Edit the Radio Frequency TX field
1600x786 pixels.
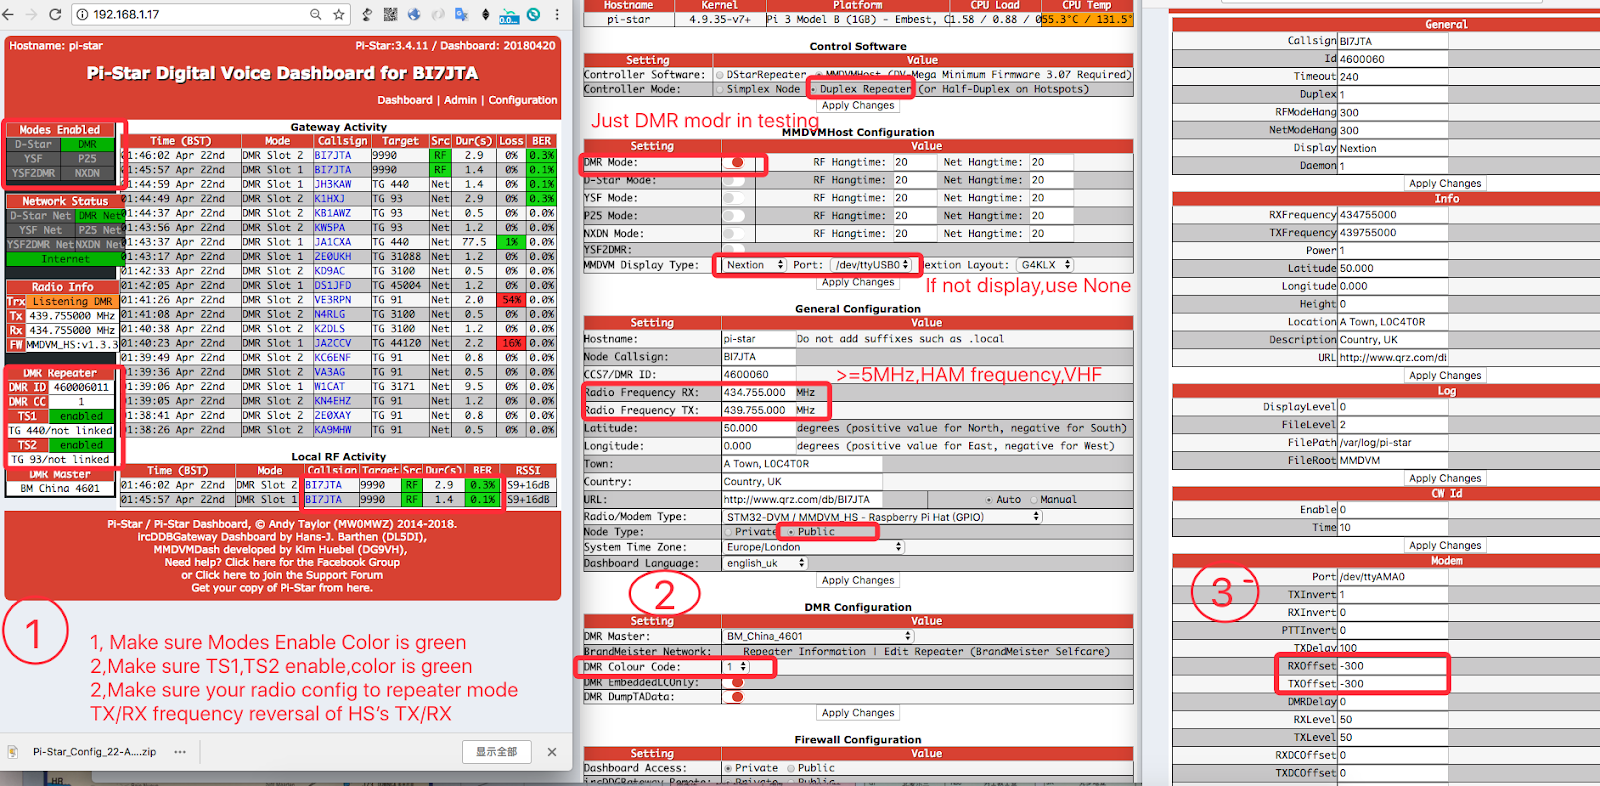pos(758,411)
